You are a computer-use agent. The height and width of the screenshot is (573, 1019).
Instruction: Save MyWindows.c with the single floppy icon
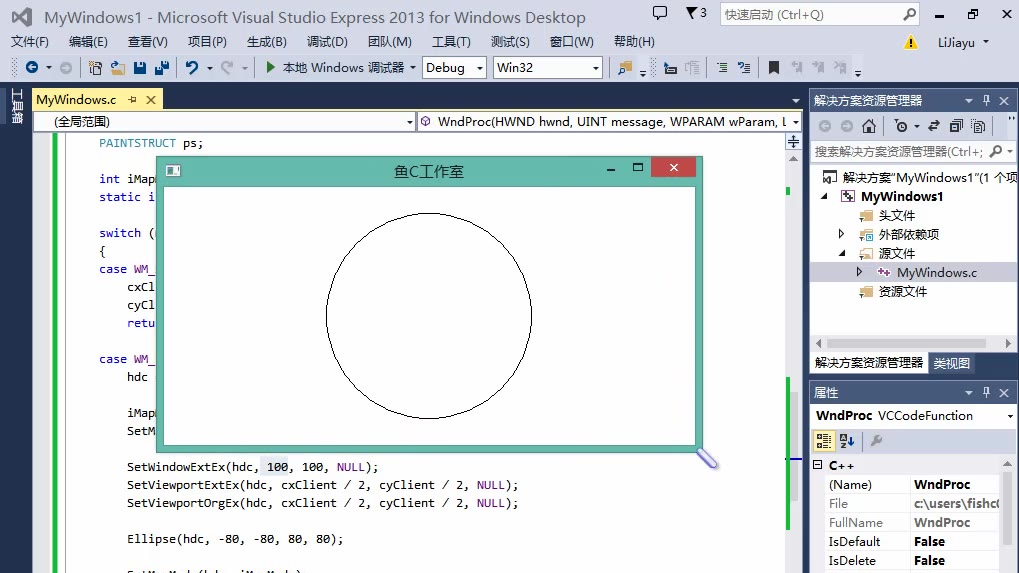point(140,68)
